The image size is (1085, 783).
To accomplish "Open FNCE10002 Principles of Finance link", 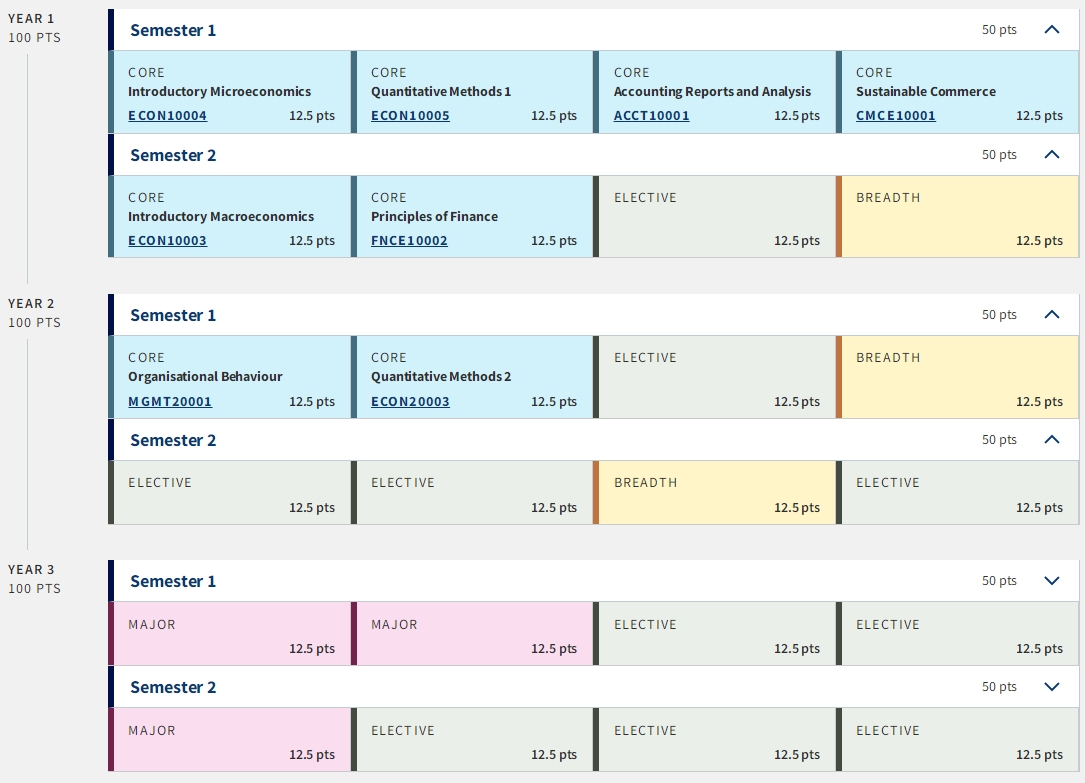I will [409, 241].
